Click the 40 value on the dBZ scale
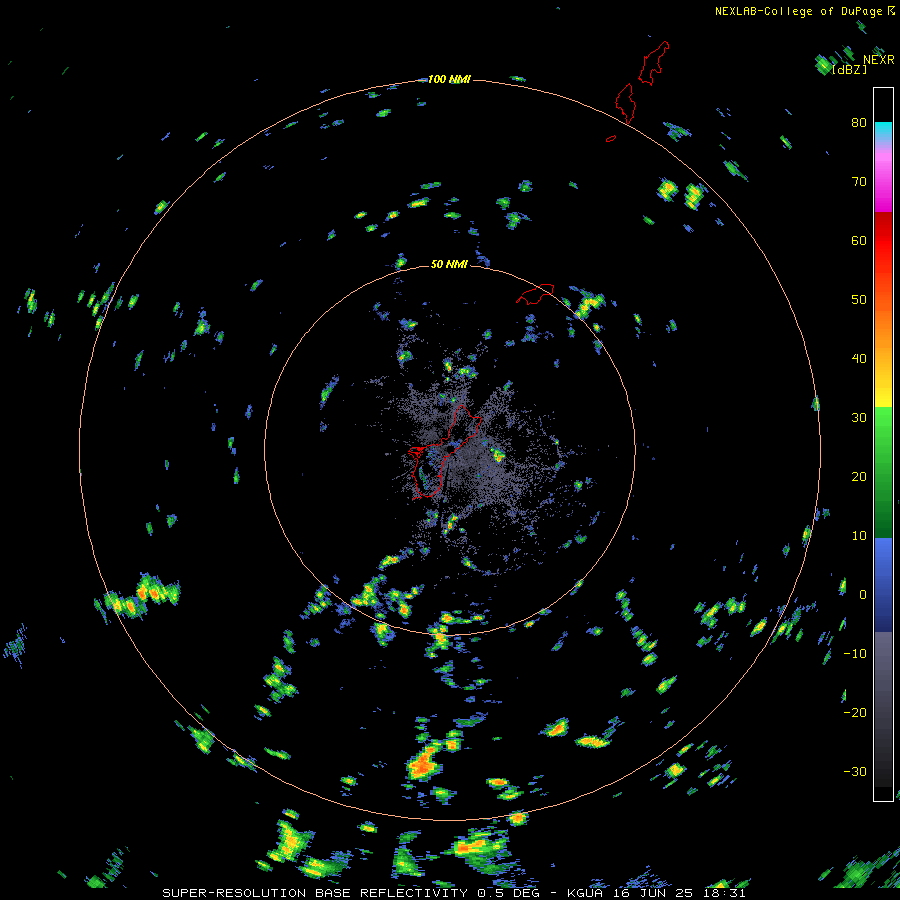 click(859, 358)
